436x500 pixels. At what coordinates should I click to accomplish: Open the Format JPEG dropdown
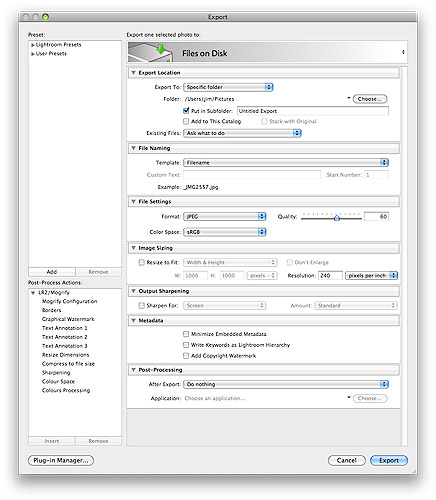coord(225,217)
